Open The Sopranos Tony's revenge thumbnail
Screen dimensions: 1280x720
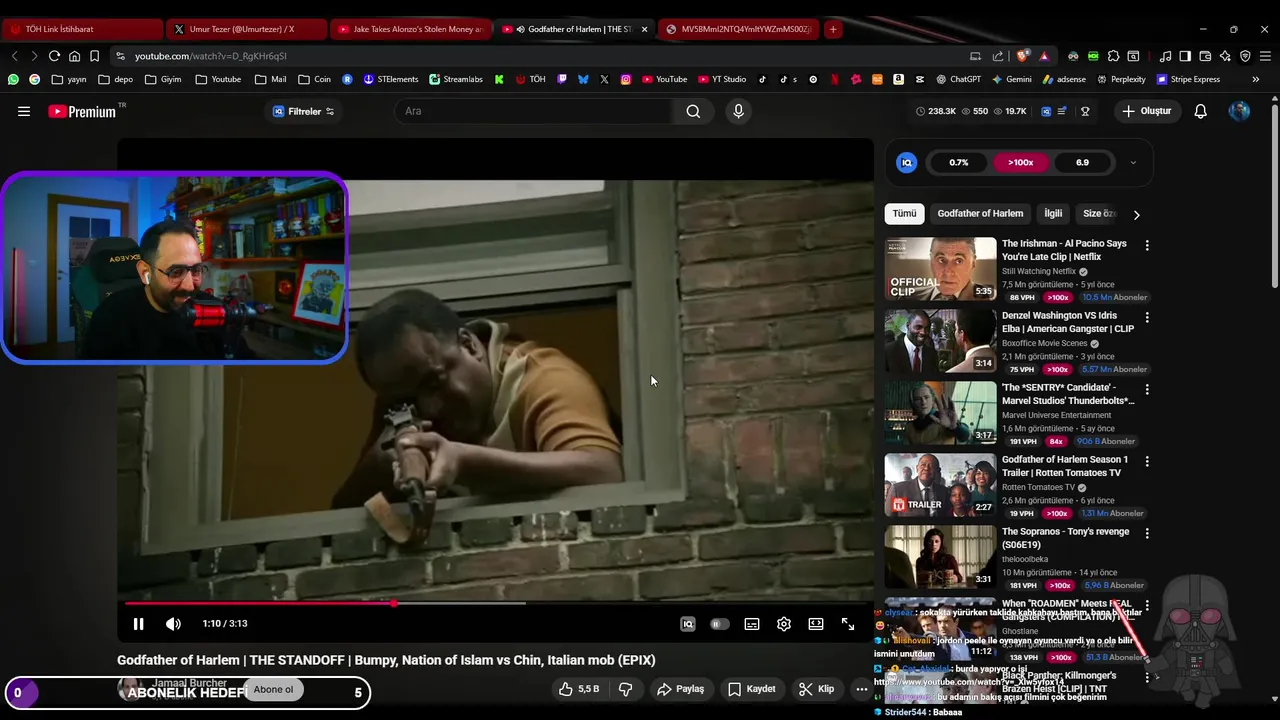click(940, 556)
